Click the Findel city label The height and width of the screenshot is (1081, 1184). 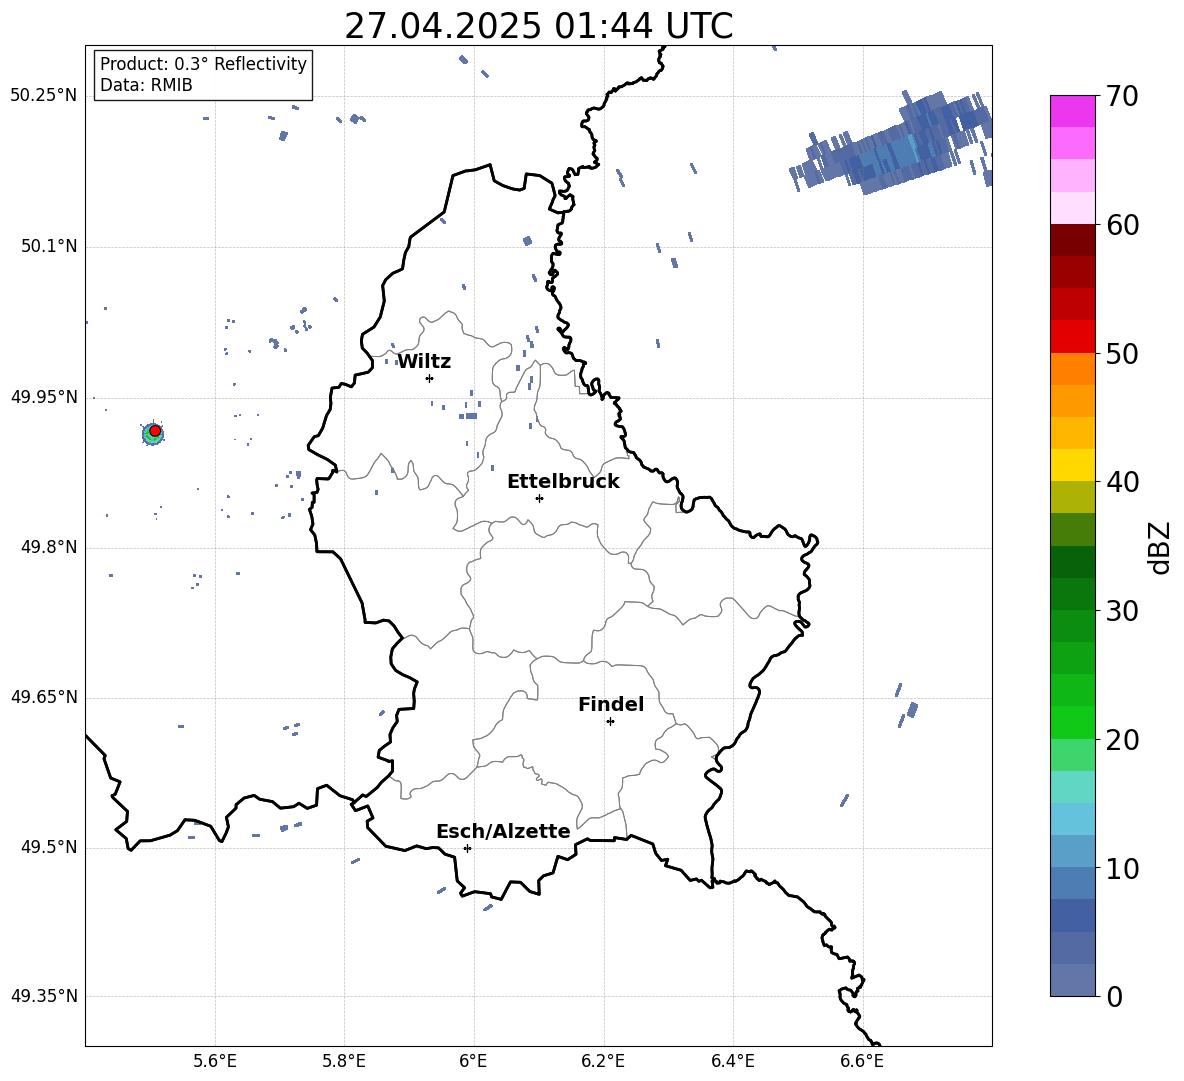click(x=611, y=704)
